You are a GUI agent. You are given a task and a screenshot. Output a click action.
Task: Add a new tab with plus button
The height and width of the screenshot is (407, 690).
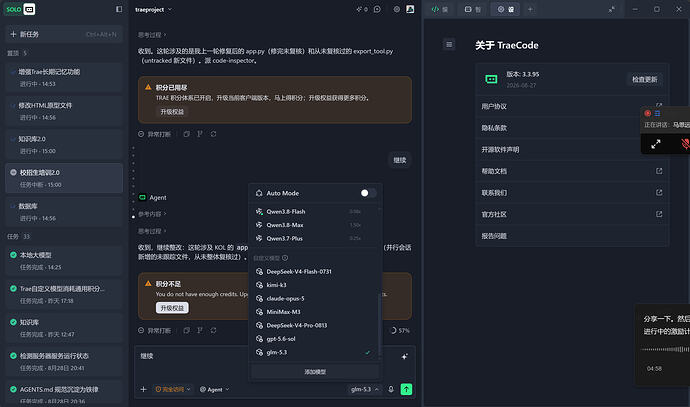click(x=530, y=9)
